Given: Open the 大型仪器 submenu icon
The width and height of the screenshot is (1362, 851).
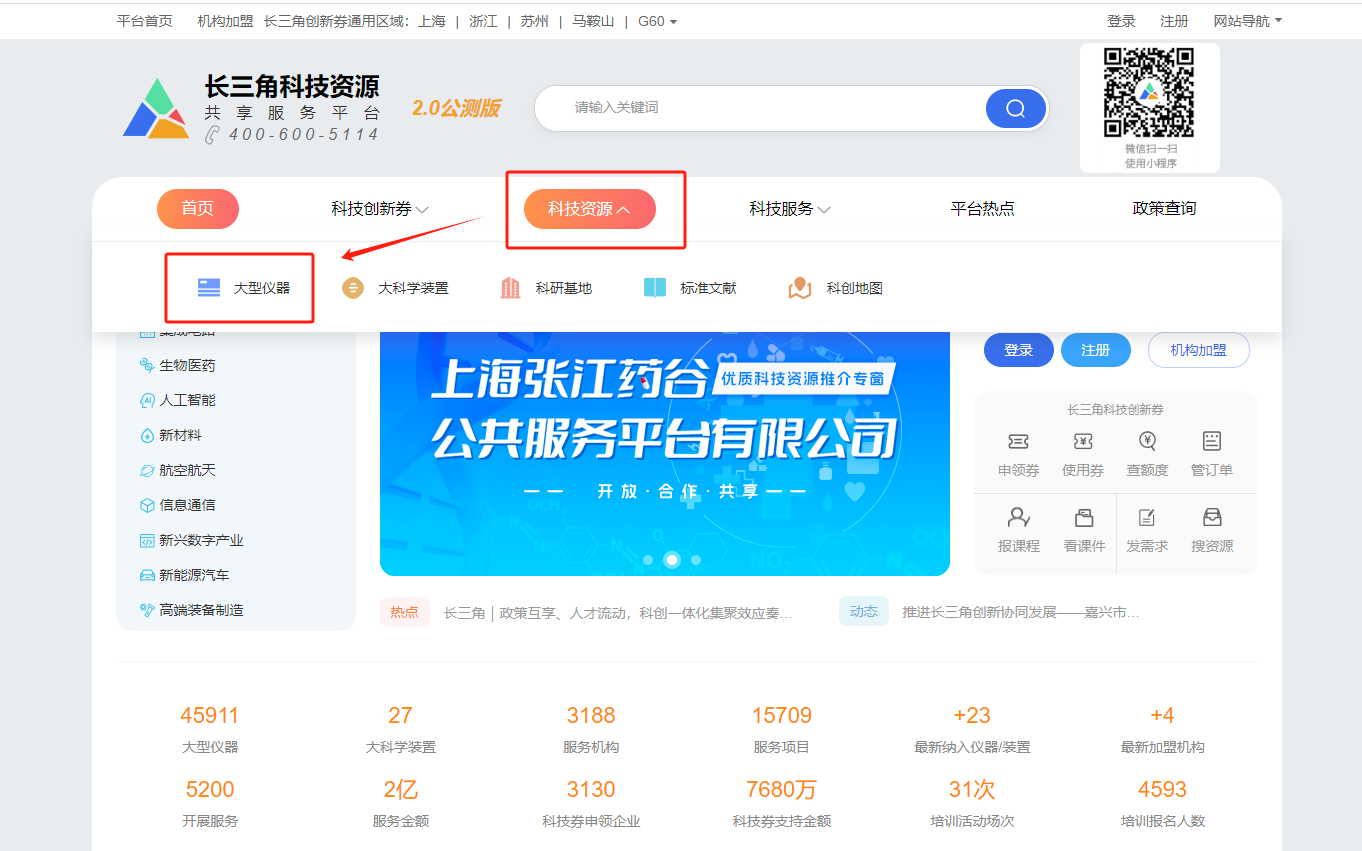Looking at the screenshot, I should [x=209, y=288].
